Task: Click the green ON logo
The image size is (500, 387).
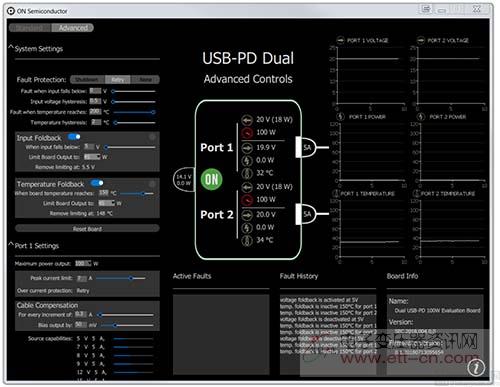Action: 211,179
